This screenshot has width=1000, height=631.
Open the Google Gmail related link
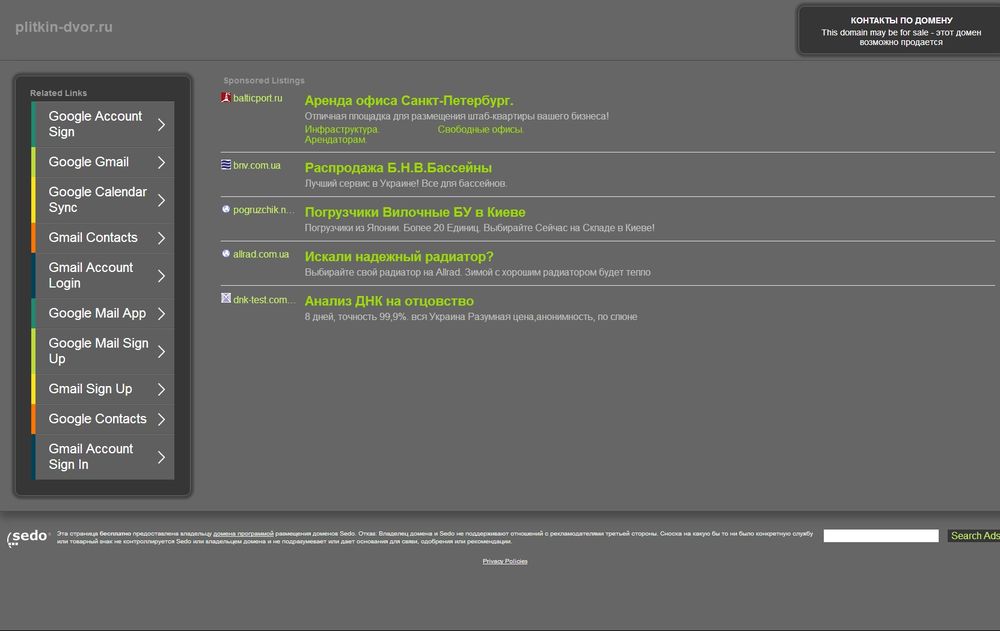pos(103,162)
